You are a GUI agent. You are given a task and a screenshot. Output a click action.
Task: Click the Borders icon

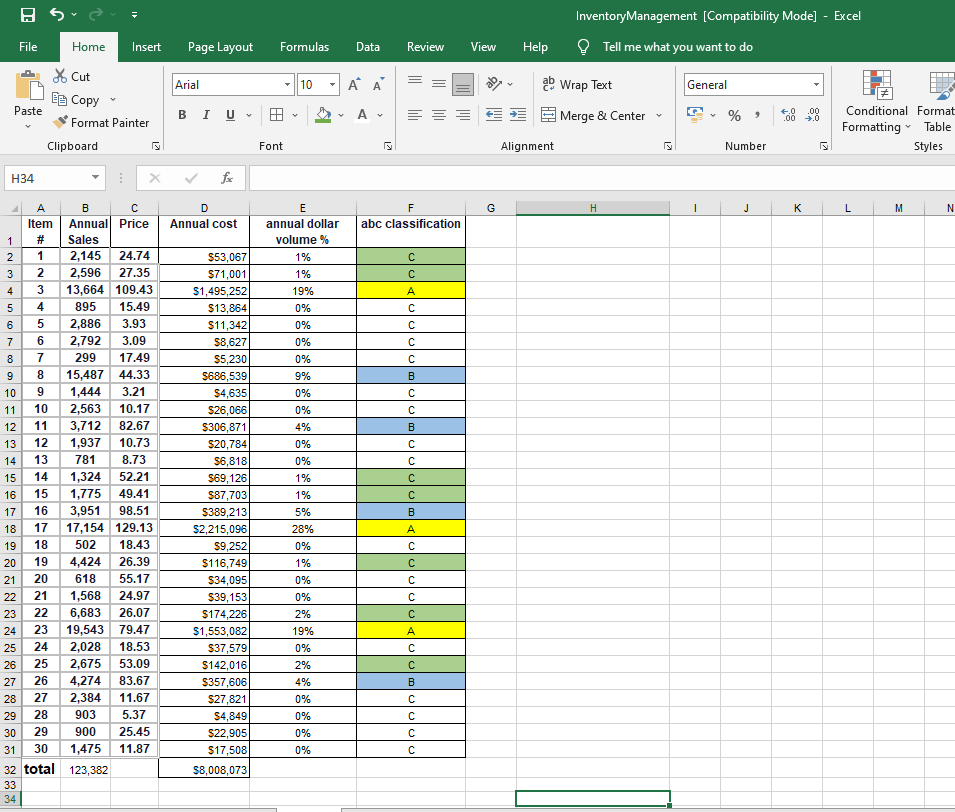(277, 115)
